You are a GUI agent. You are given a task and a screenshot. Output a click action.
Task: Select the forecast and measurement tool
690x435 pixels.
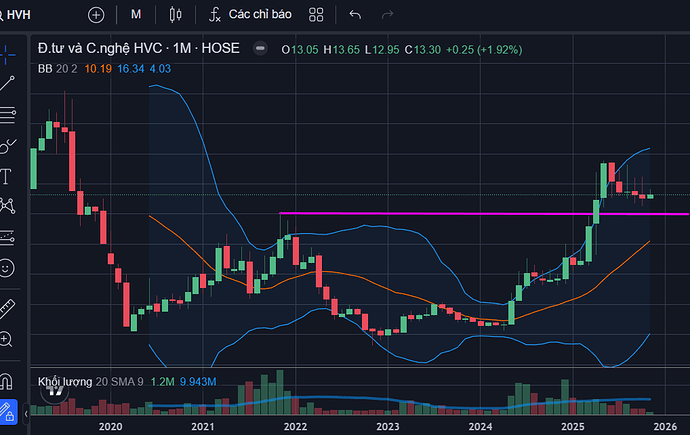(7, 238)
